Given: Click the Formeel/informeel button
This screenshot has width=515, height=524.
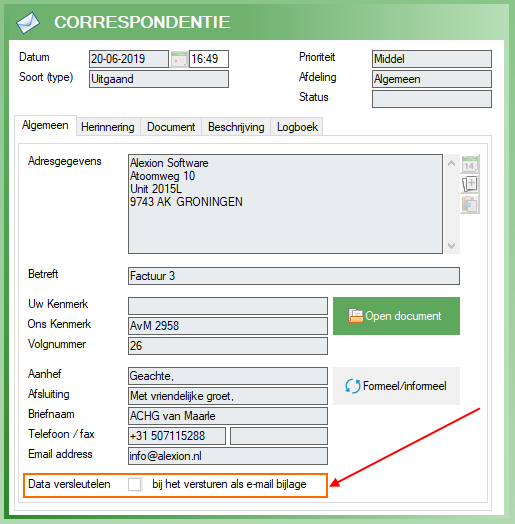Looking at the screenshot, I should click(396, 386).
